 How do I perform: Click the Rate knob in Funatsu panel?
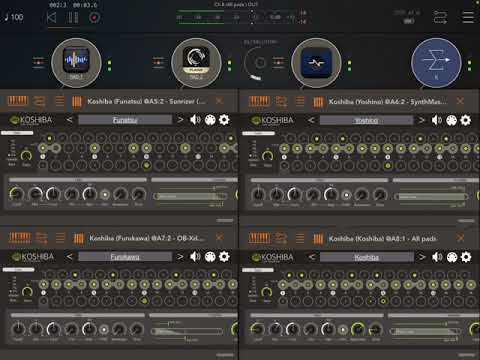[26, 155]
